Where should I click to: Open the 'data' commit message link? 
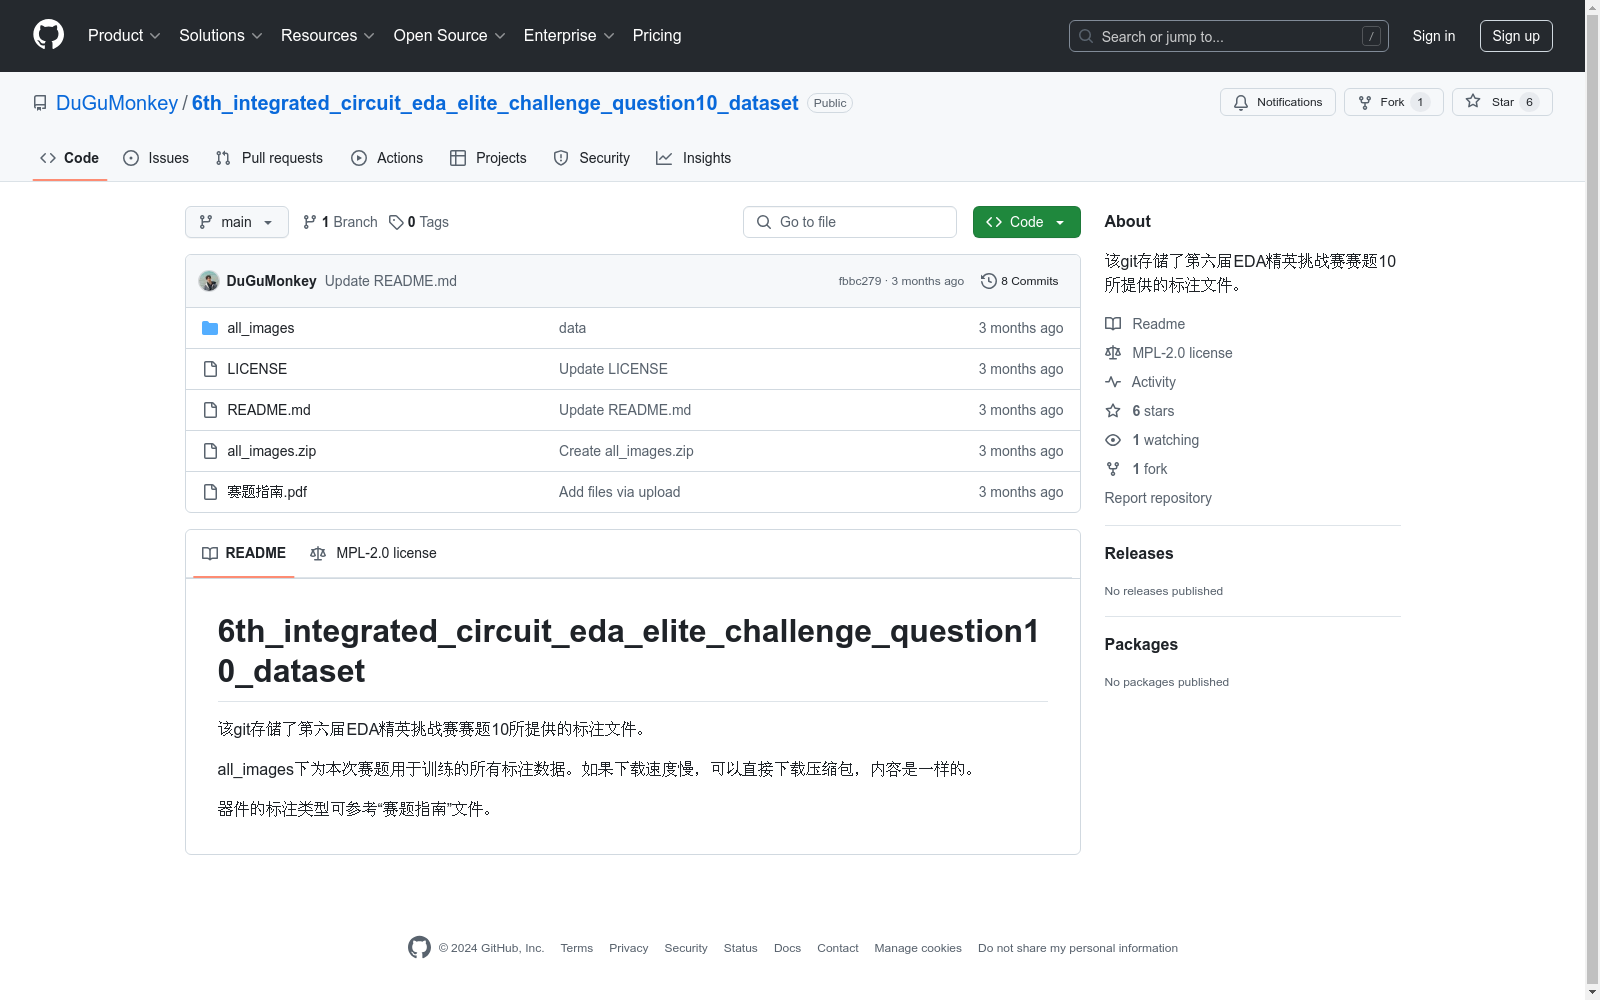572,328
